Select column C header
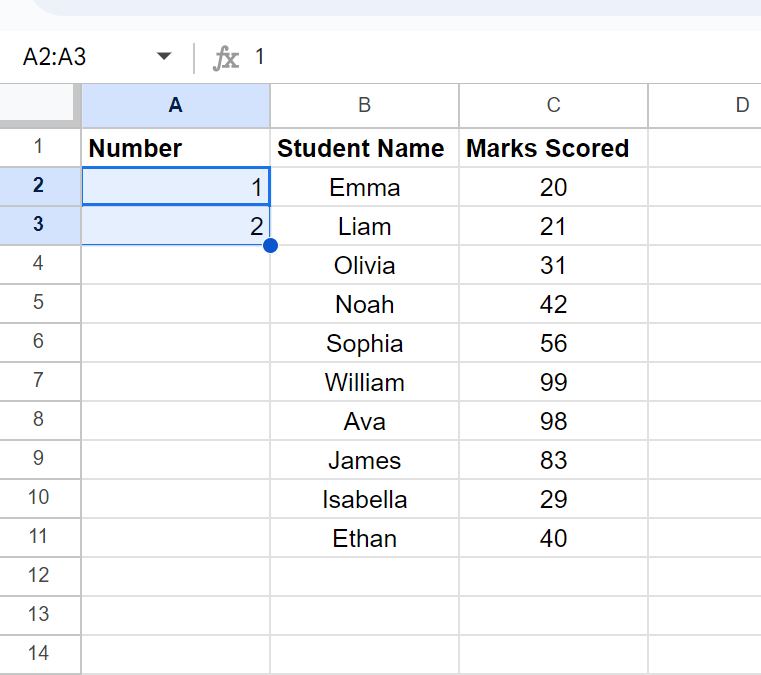This screenshot has width=761, height=675. coord(553,105)
